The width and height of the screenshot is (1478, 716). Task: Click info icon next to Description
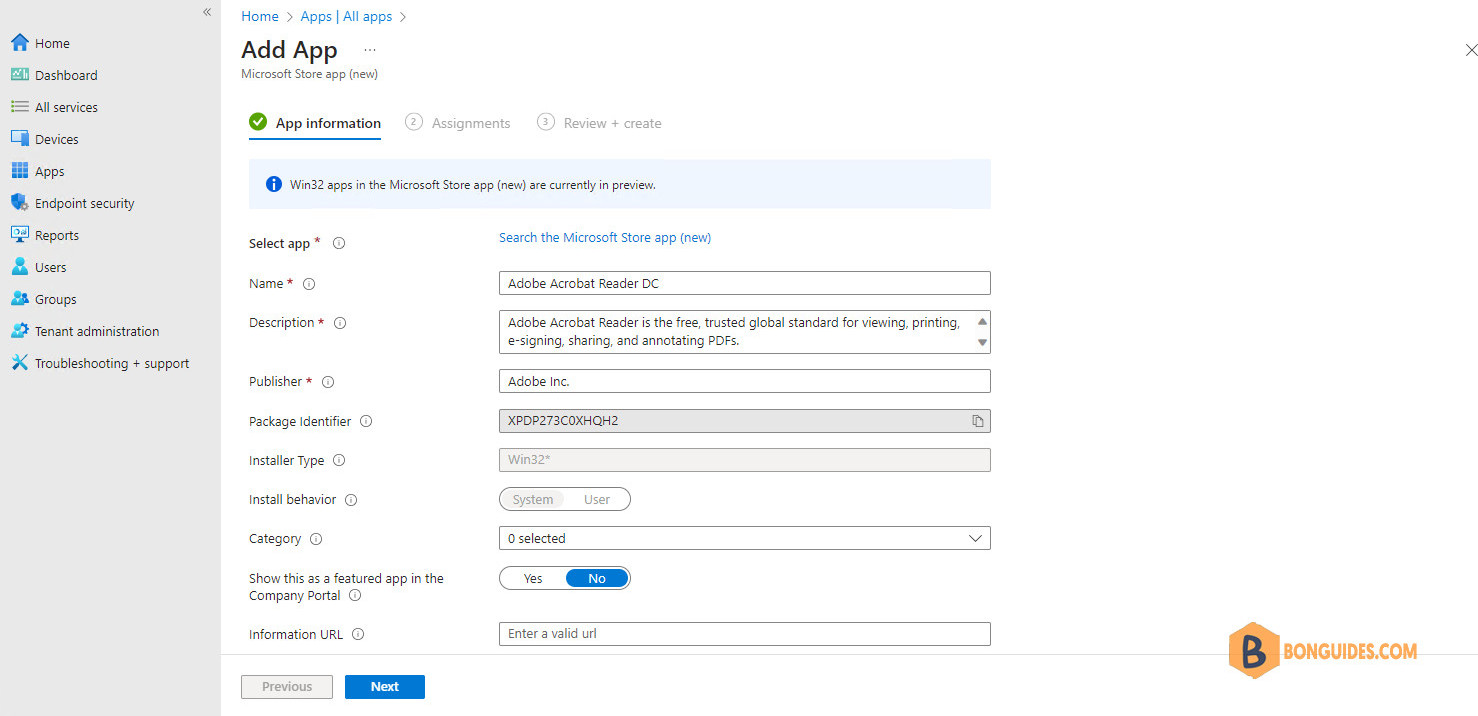340,323
